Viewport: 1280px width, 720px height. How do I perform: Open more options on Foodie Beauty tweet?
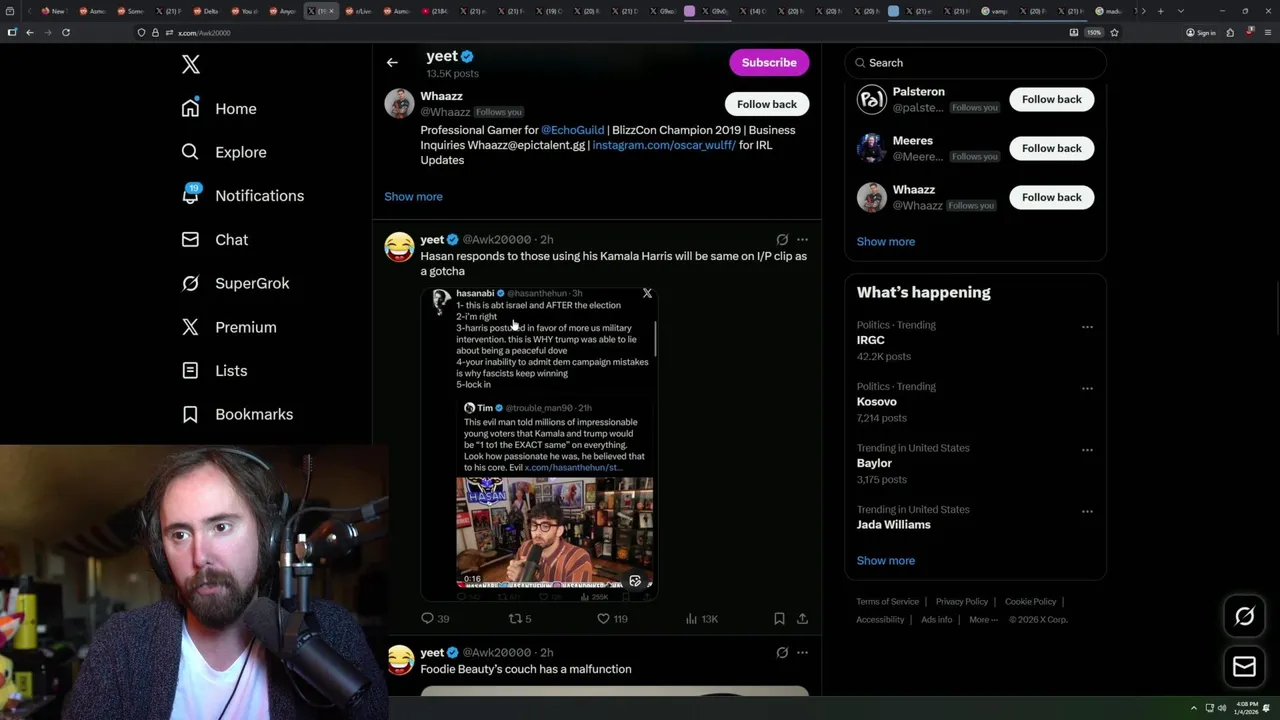pyautogui.click(x=802, y=652)
